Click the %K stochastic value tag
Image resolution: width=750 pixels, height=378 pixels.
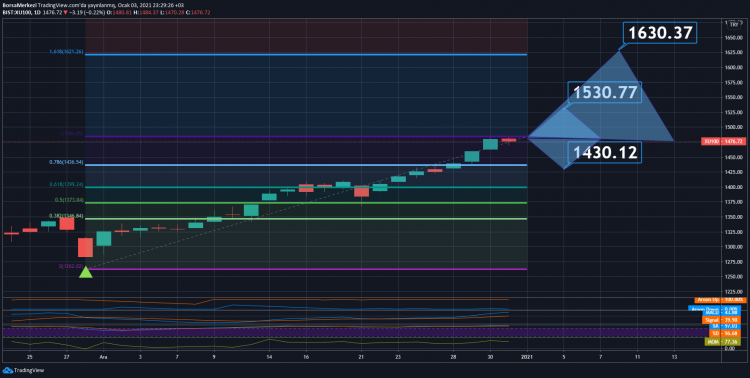pyautogui.click(x=725, y=326)
